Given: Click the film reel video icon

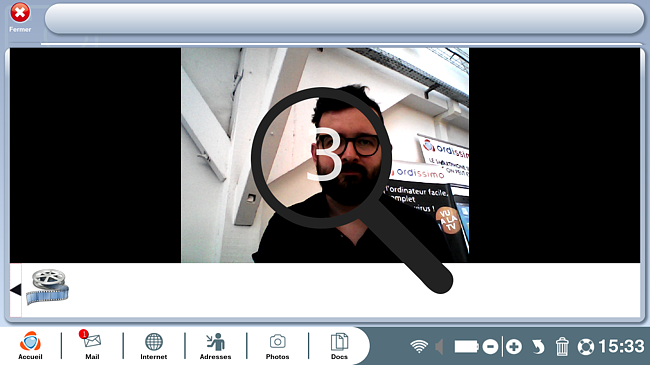Looking at the screenshot, I should point(48,287).
